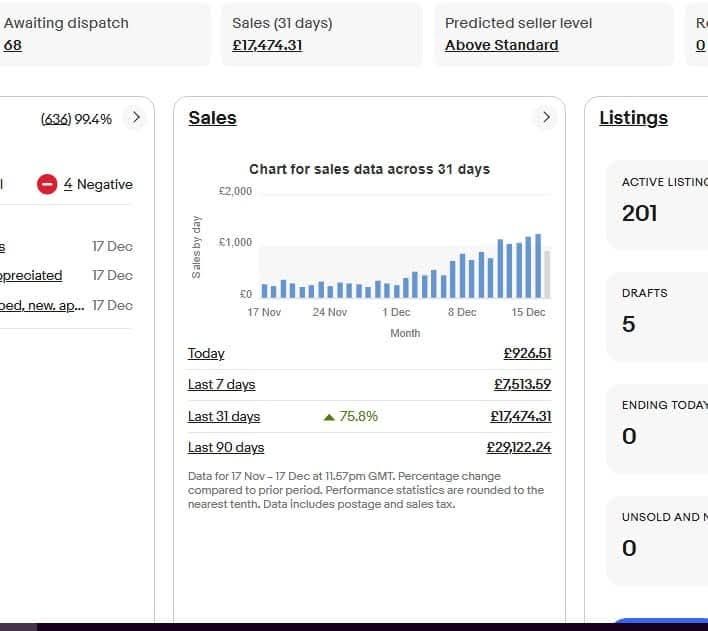Open the Last 7 days link
The image size is (708, 631).
(222, 384)
